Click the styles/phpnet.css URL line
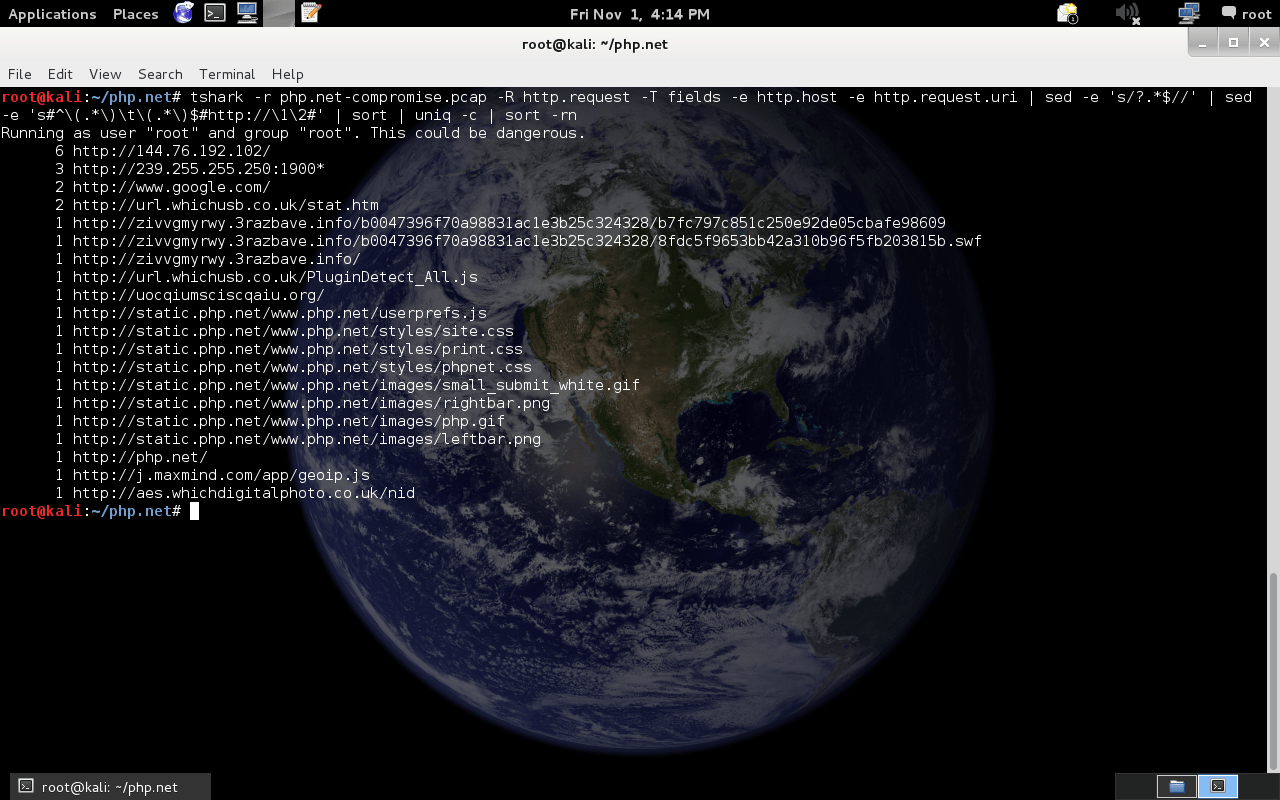This screenshot has height=800, width=1280. pos(302,367)
